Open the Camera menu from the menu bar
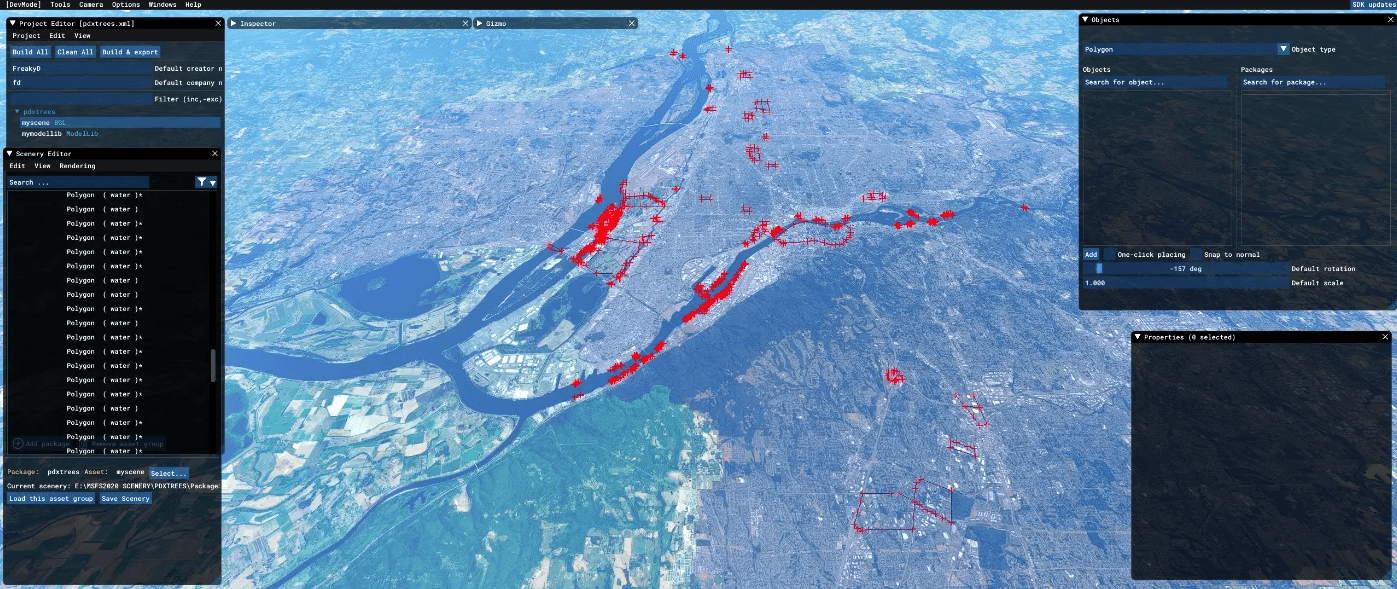1397x589 pixels. (x=91, y=4)
